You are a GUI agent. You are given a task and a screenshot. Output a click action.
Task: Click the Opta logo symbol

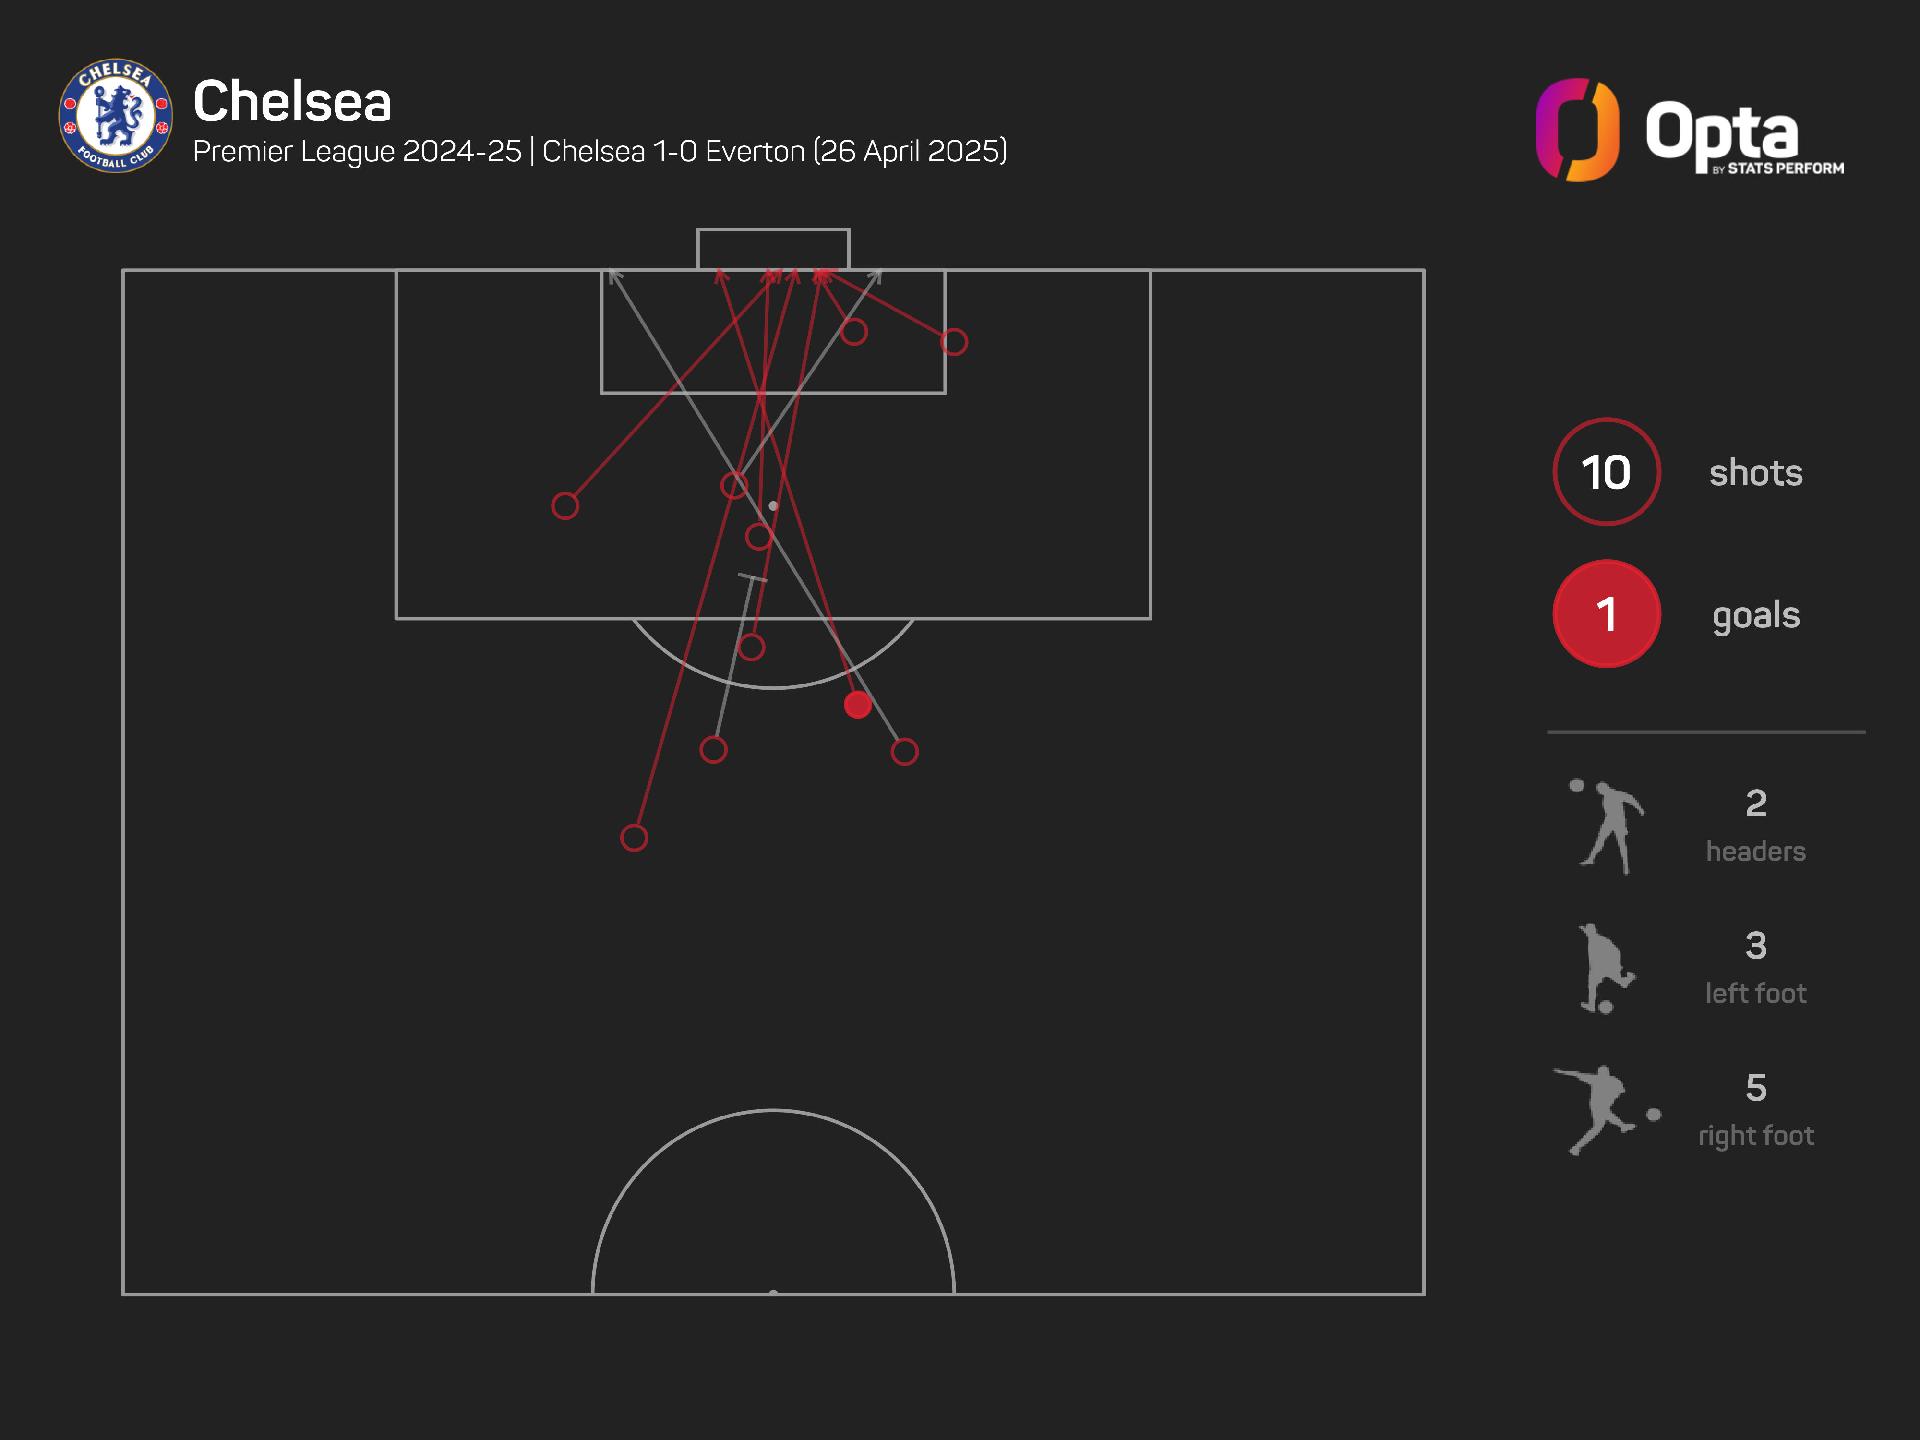click(1577, 130)
